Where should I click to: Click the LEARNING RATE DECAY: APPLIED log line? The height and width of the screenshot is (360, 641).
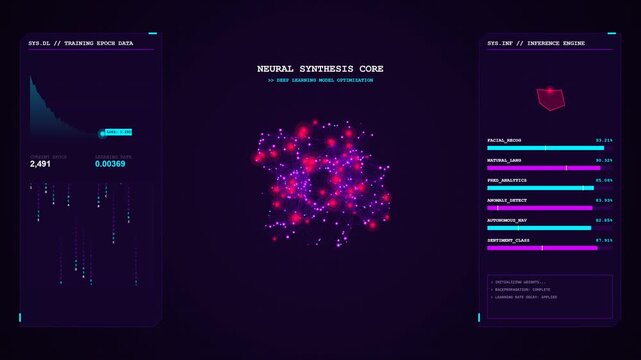[524, 297]
